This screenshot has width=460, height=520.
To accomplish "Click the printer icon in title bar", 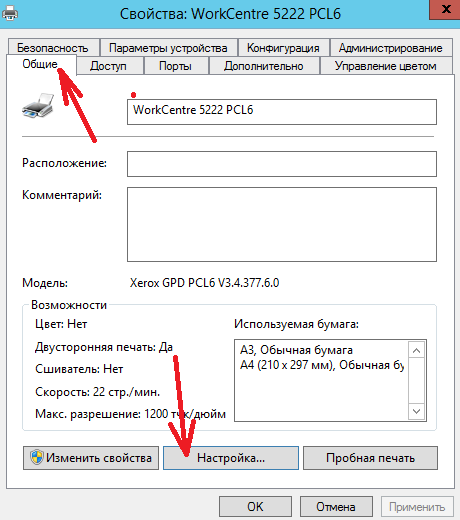I will tap(10, 14).
